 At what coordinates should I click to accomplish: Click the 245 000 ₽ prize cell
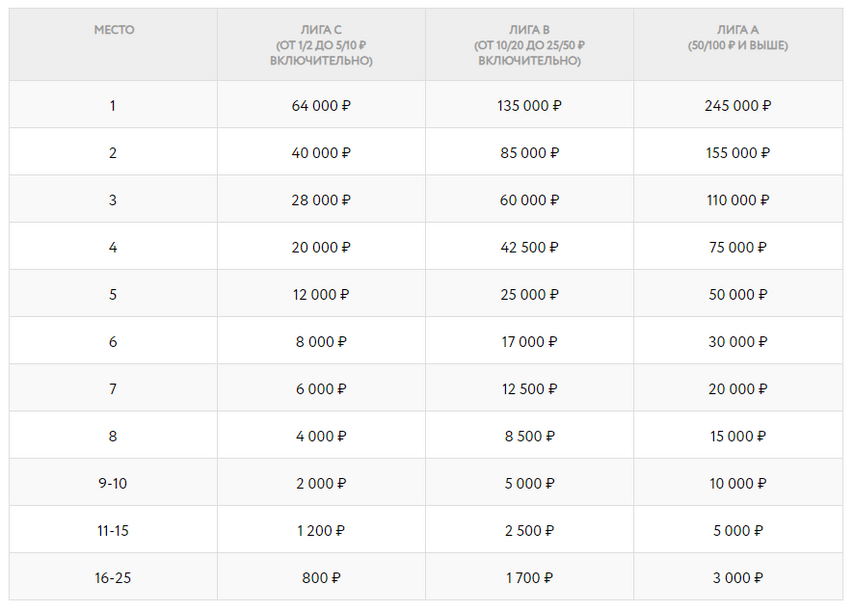(x=738, y=105)
